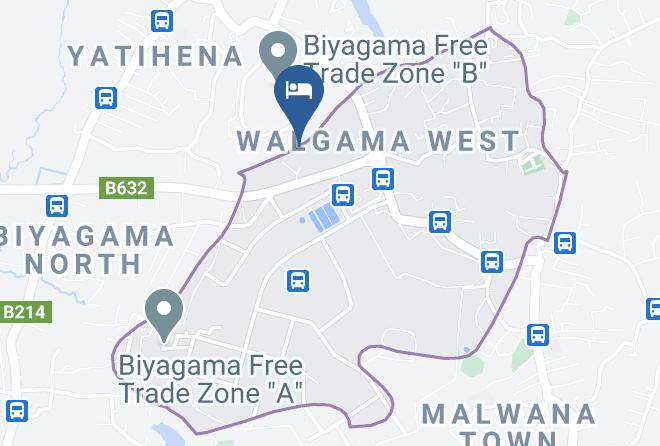Click bus stop beside the blue striped building
This screenshot has height=446, width=660.
(343, 195)
